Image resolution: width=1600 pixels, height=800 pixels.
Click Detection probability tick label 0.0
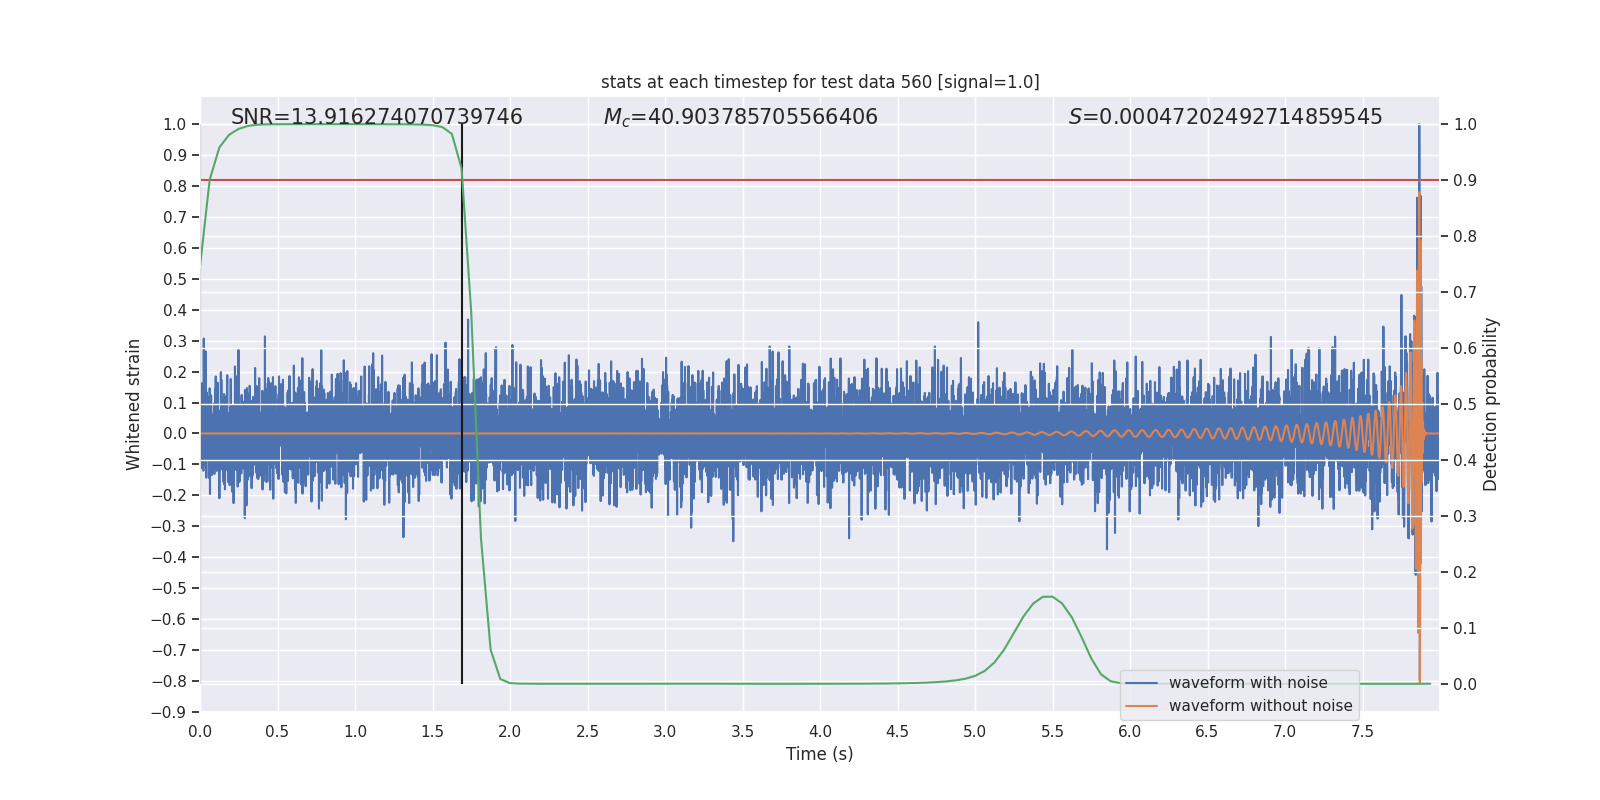point(1465,684)
